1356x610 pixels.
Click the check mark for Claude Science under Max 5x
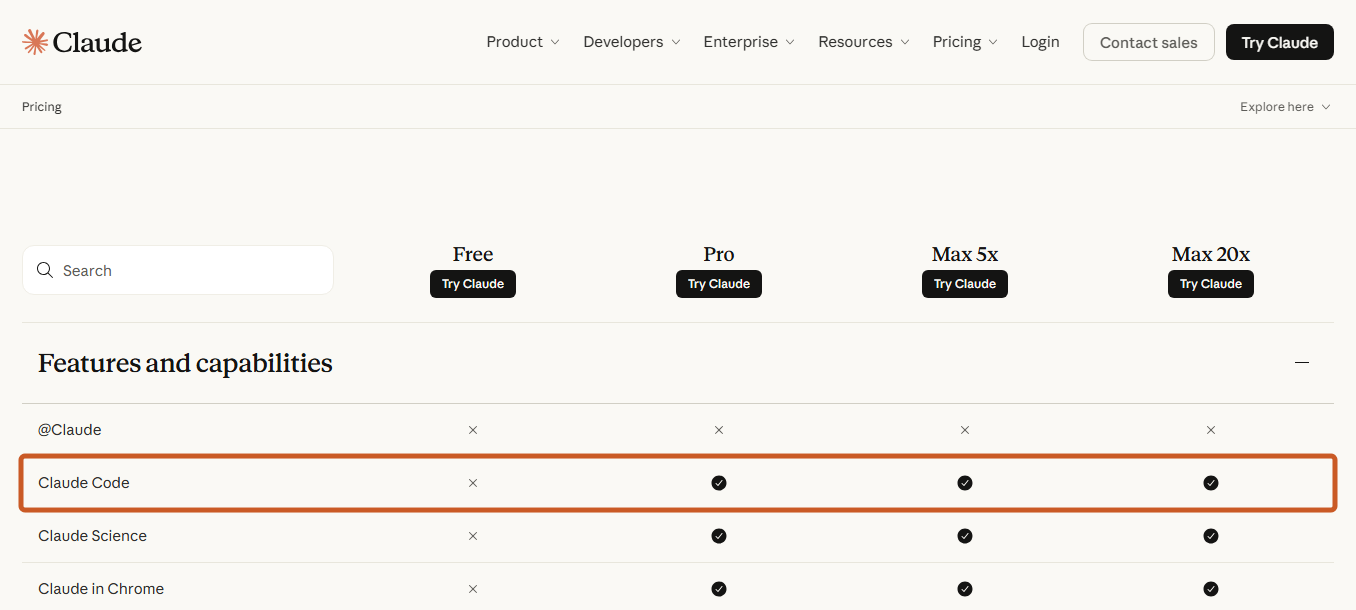click(965, 536)
